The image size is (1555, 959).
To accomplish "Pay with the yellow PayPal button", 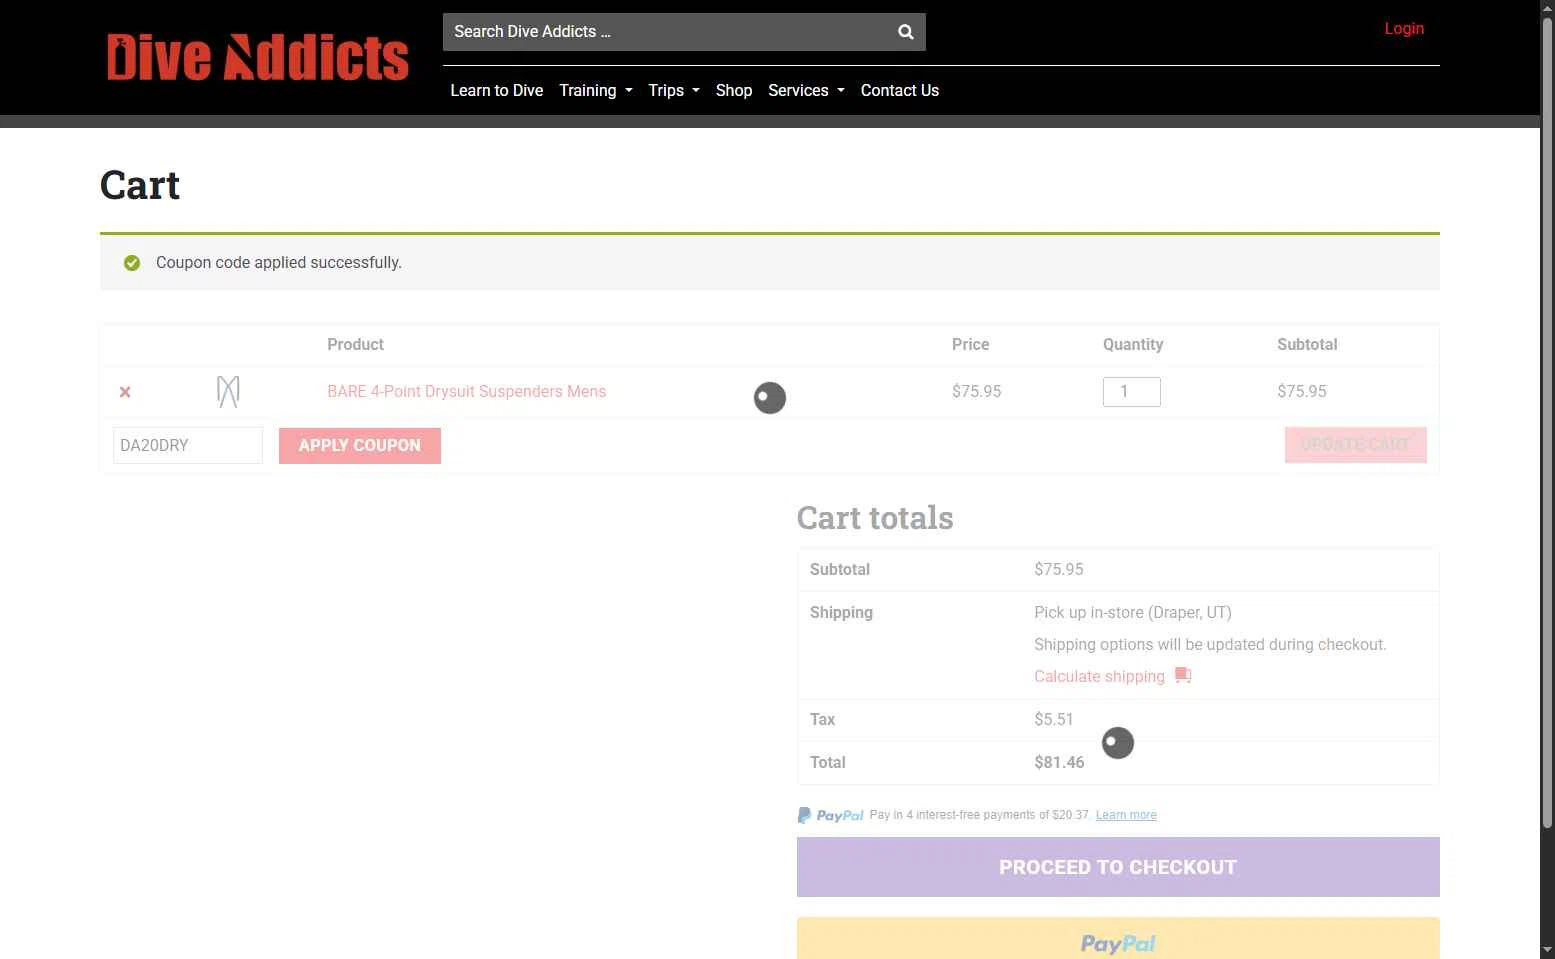I will tap(1118, 940).
